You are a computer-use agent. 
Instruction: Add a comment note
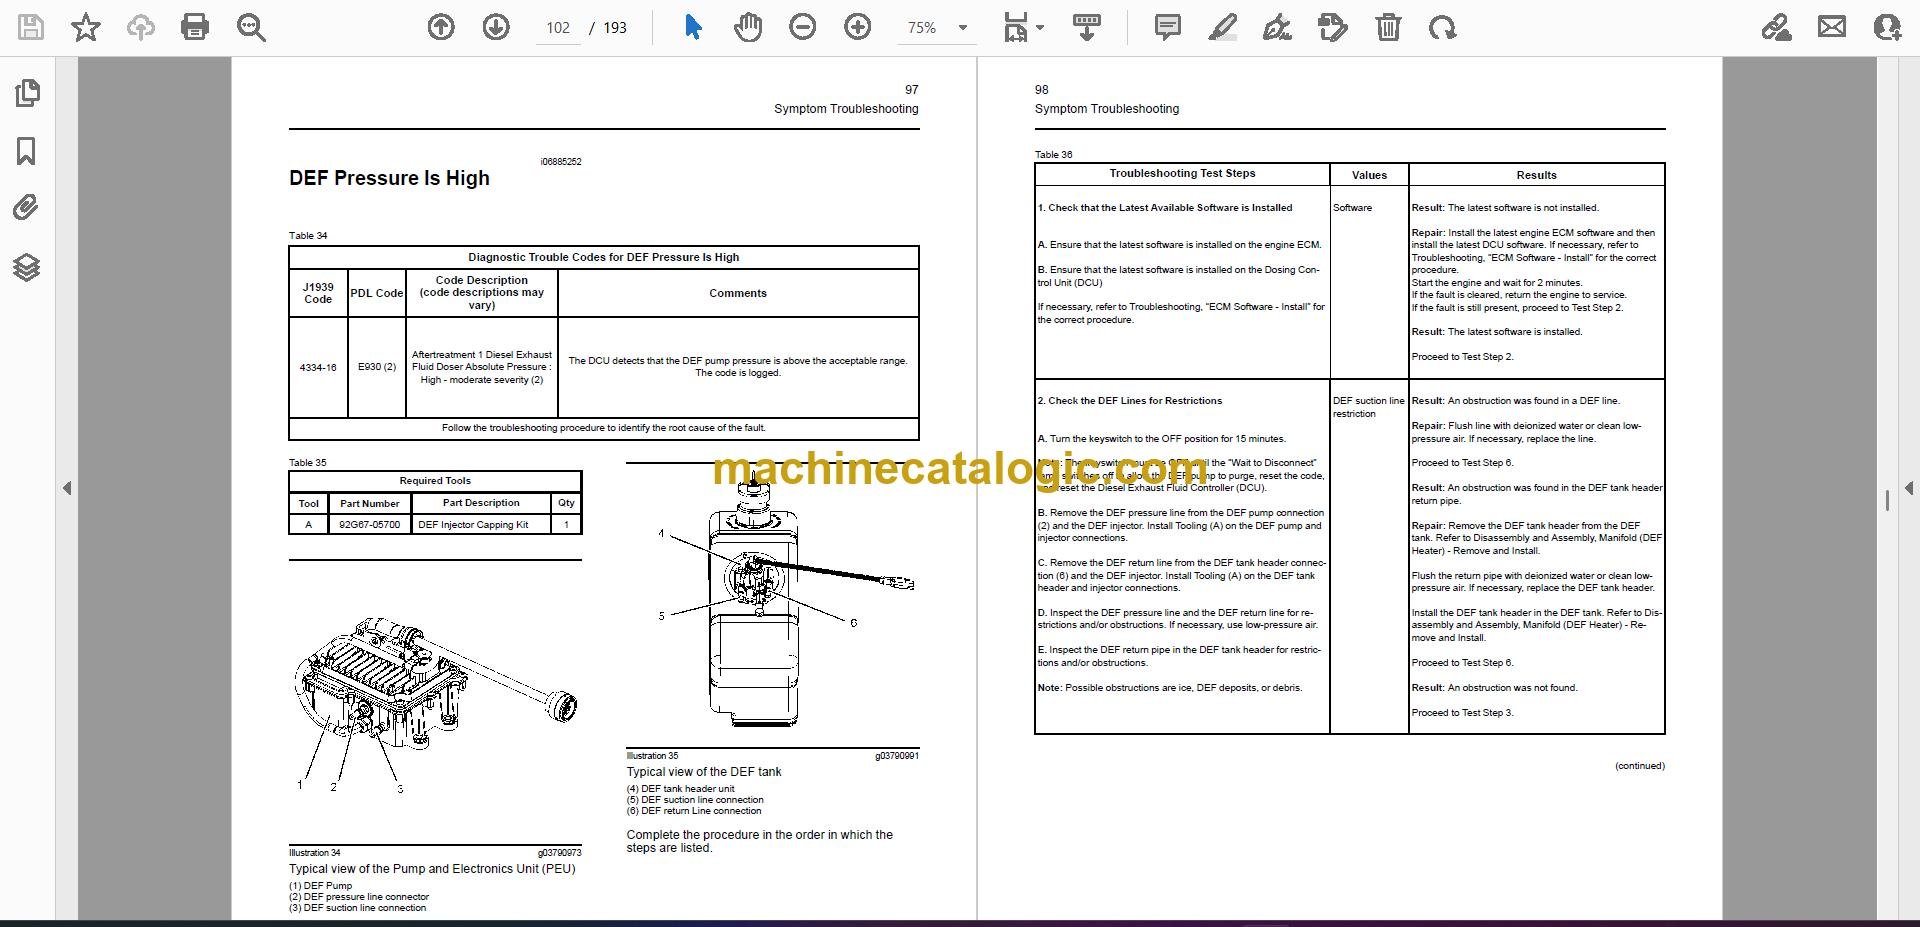click(1167, 27)
